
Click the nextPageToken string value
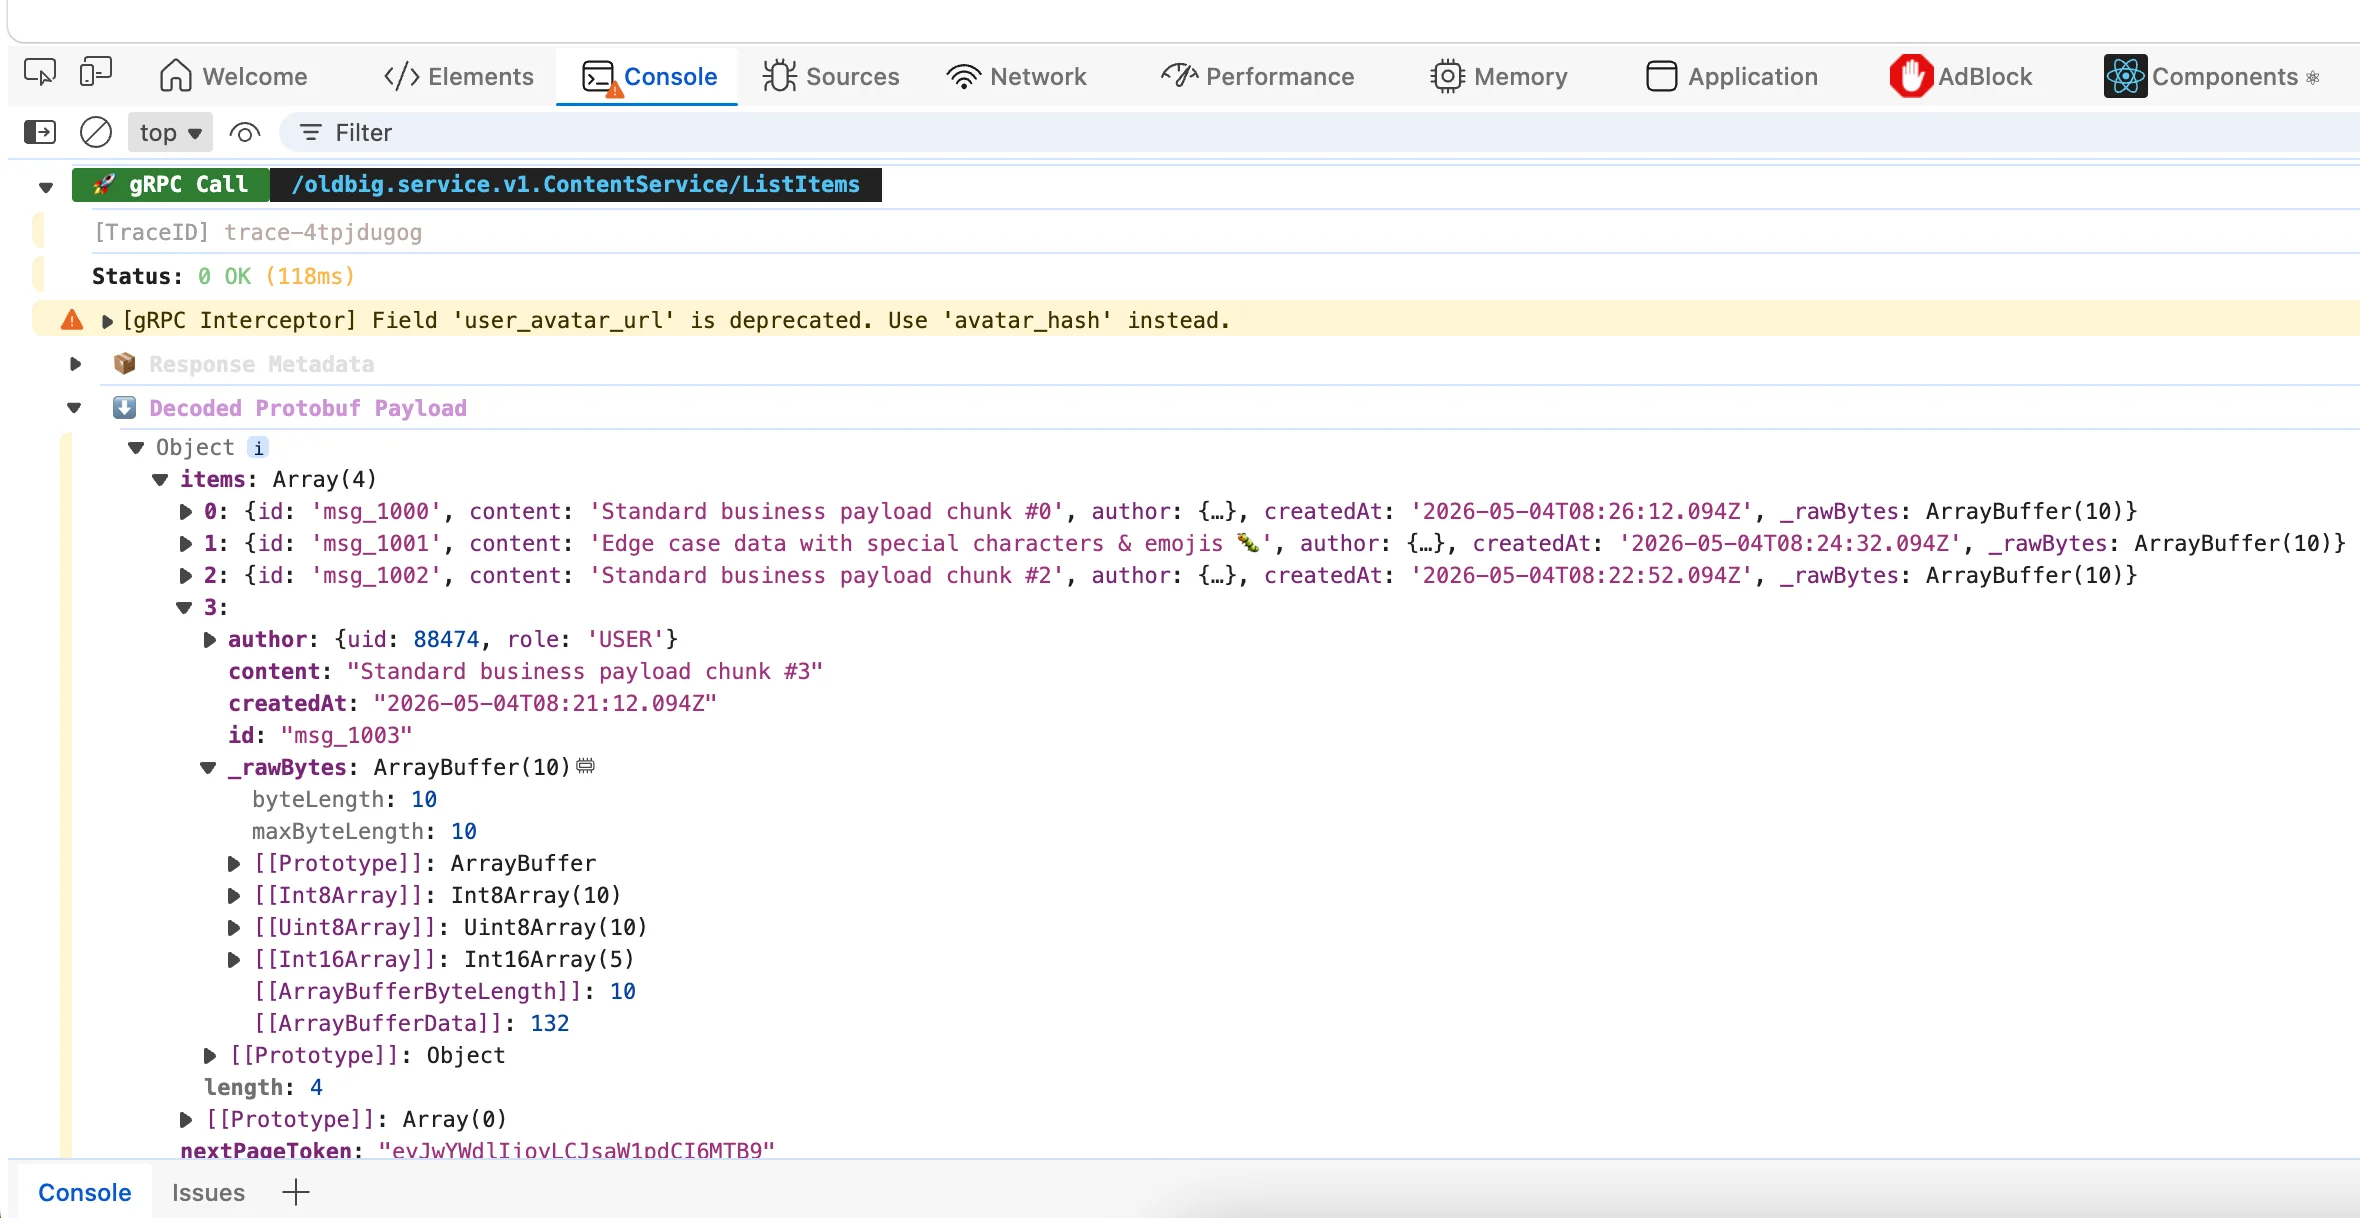[577, 1150]
